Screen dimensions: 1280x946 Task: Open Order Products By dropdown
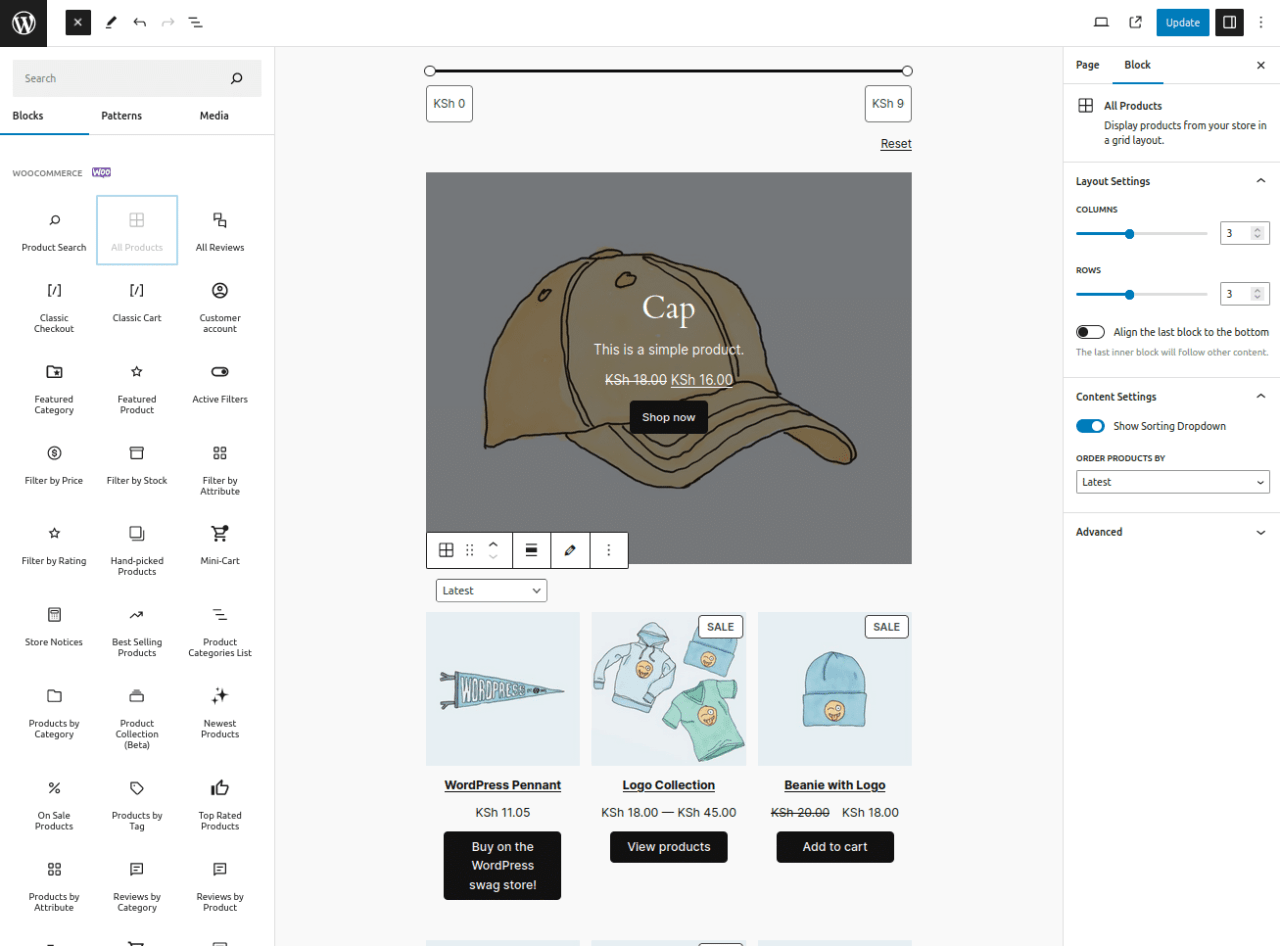point(1172,482)
